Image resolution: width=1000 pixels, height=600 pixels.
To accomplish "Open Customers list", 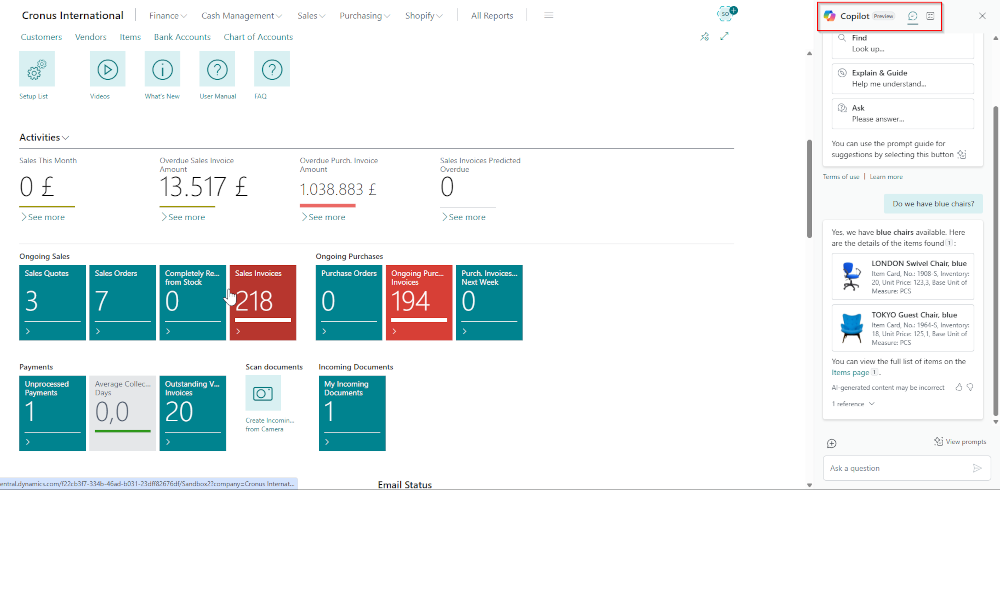I will pos(41,37).
